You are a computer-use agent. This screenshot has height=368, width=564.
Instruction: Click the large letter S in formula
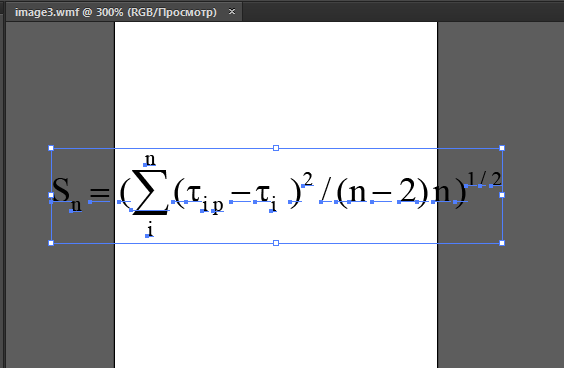(61, 189)
